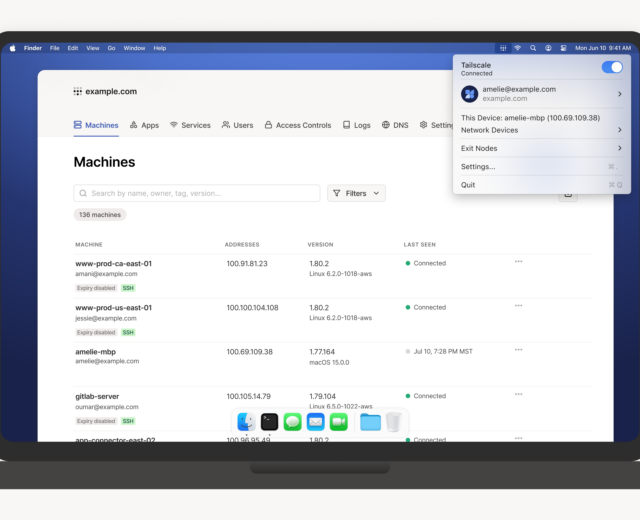Click the MACHINE column header
This screenshot has height=520, width=640.
[x=89, y=244]
